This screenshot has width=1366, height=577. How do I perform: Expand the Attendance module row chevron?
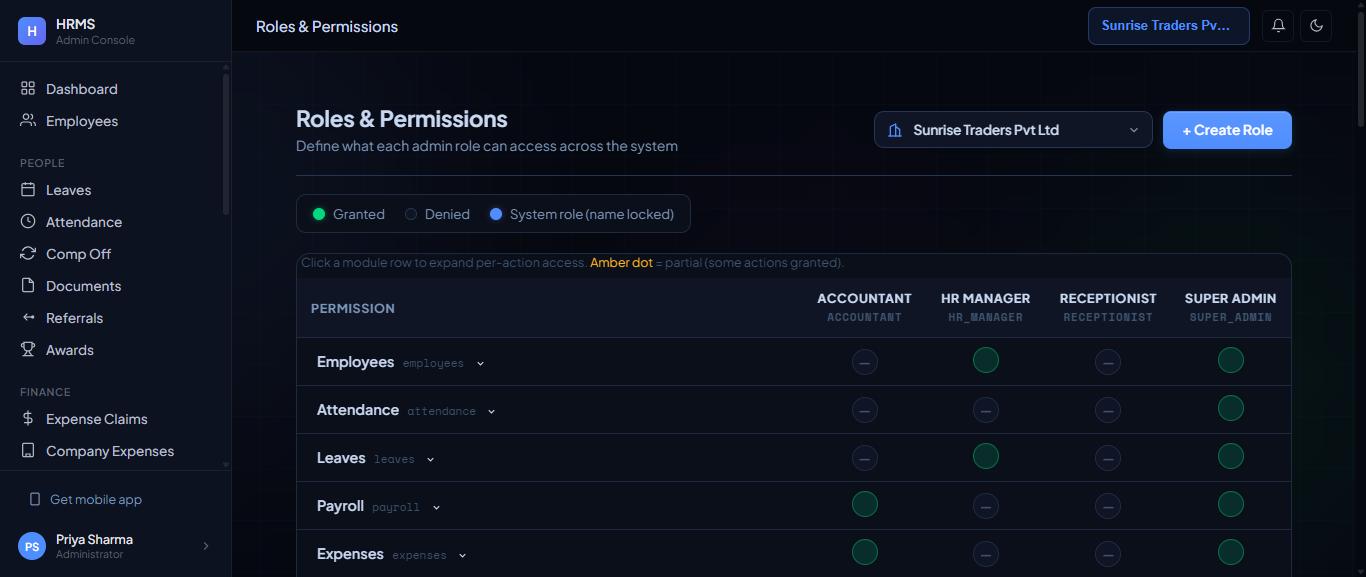[x=491, y=412]
